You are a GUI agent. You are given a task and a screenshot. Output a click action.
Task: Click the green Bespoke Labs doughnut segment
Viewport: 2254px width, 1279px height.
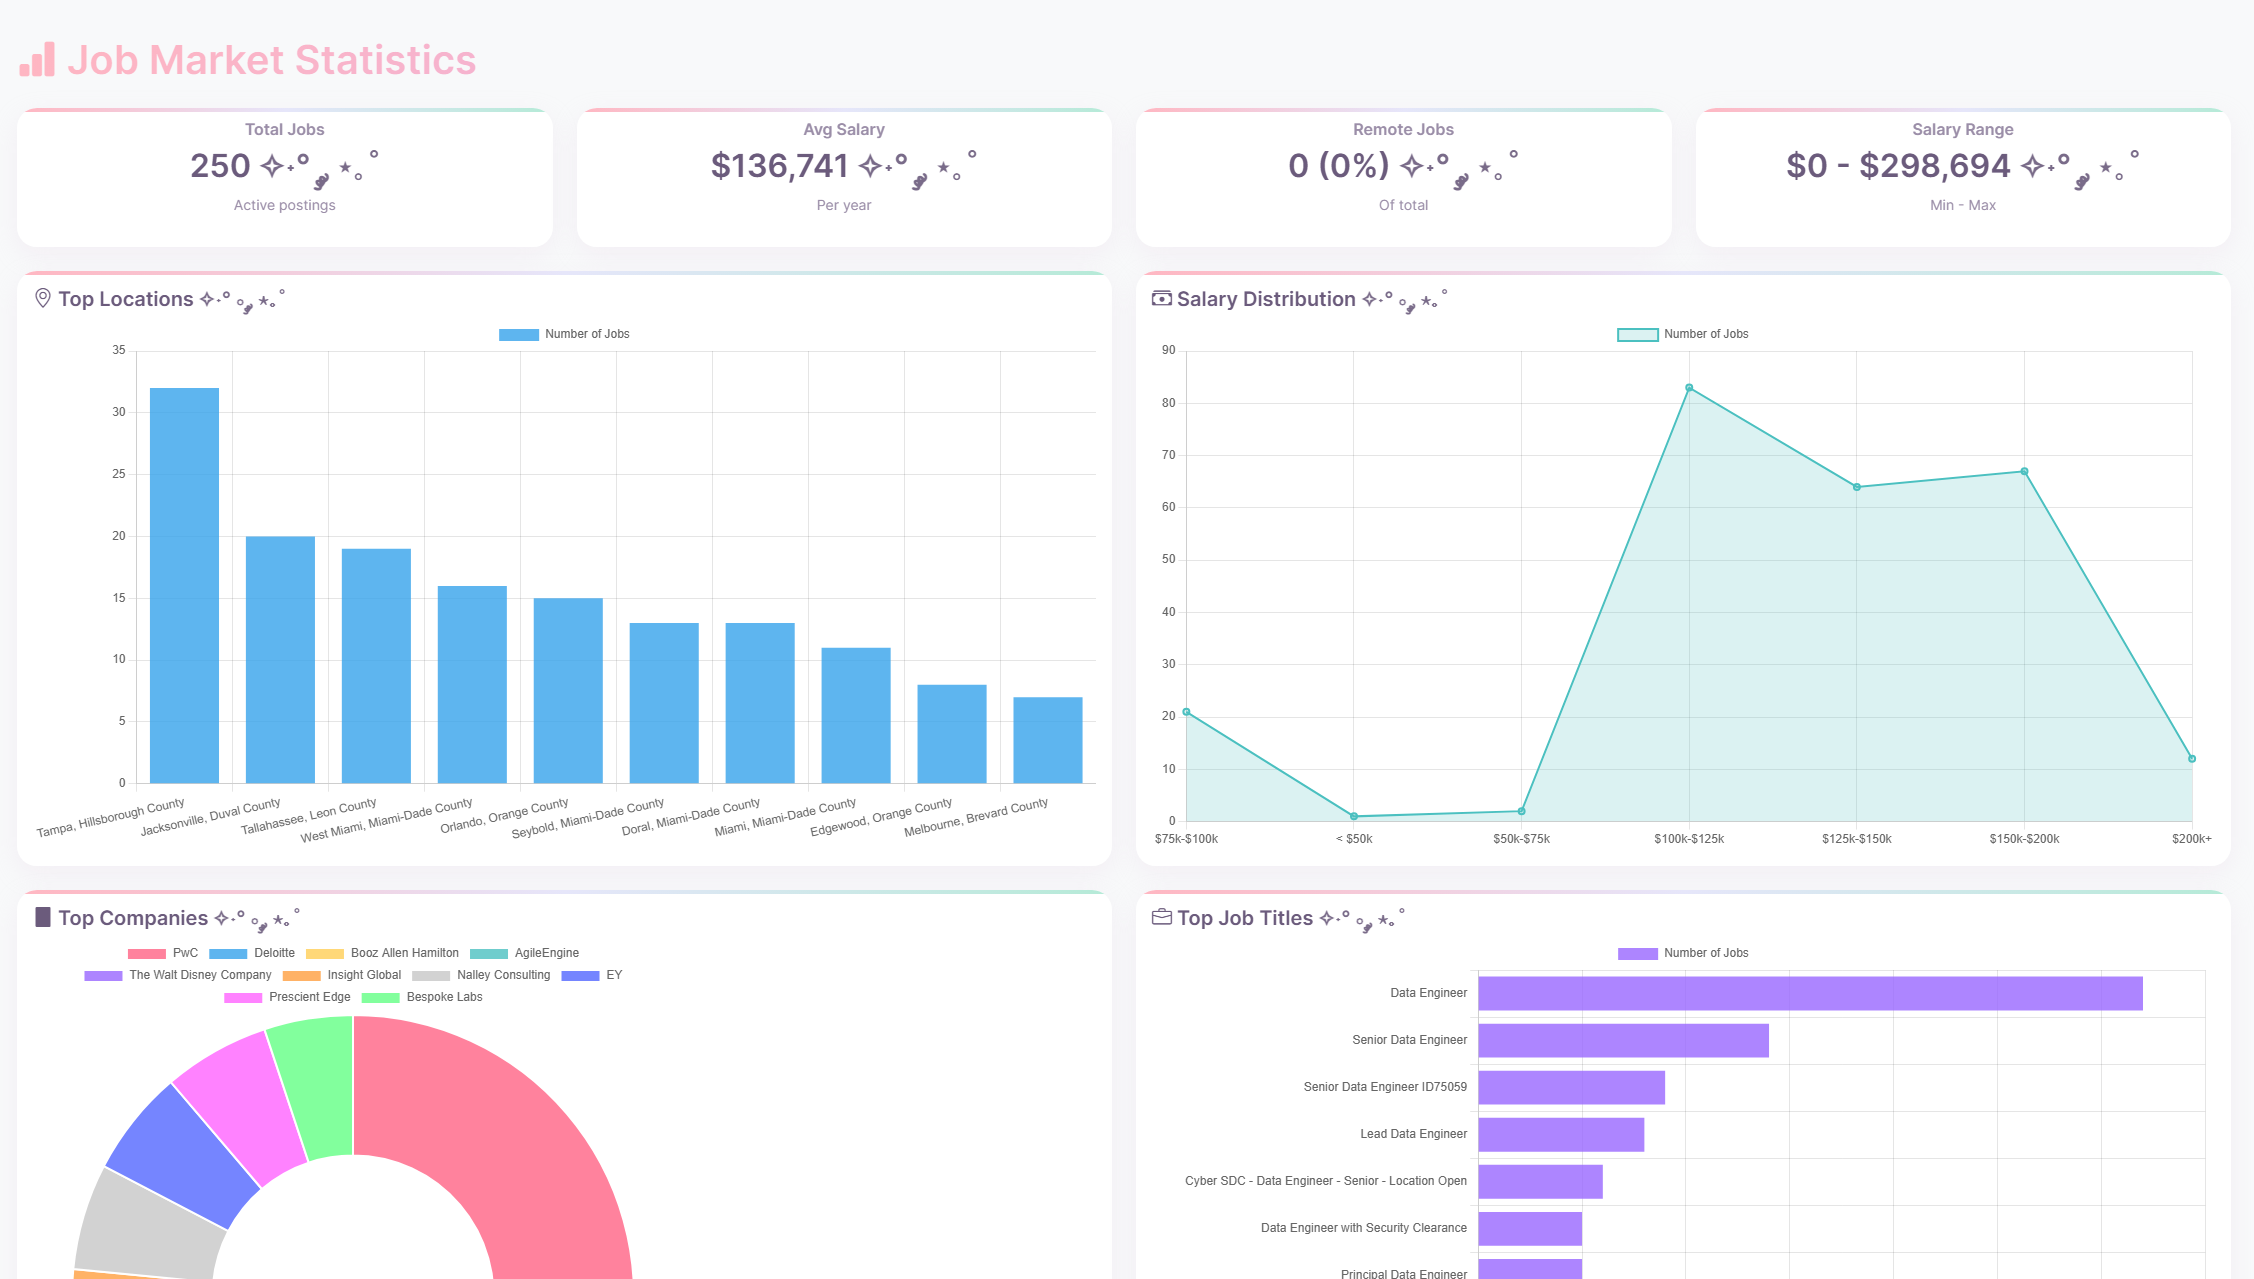[318, 1087]
